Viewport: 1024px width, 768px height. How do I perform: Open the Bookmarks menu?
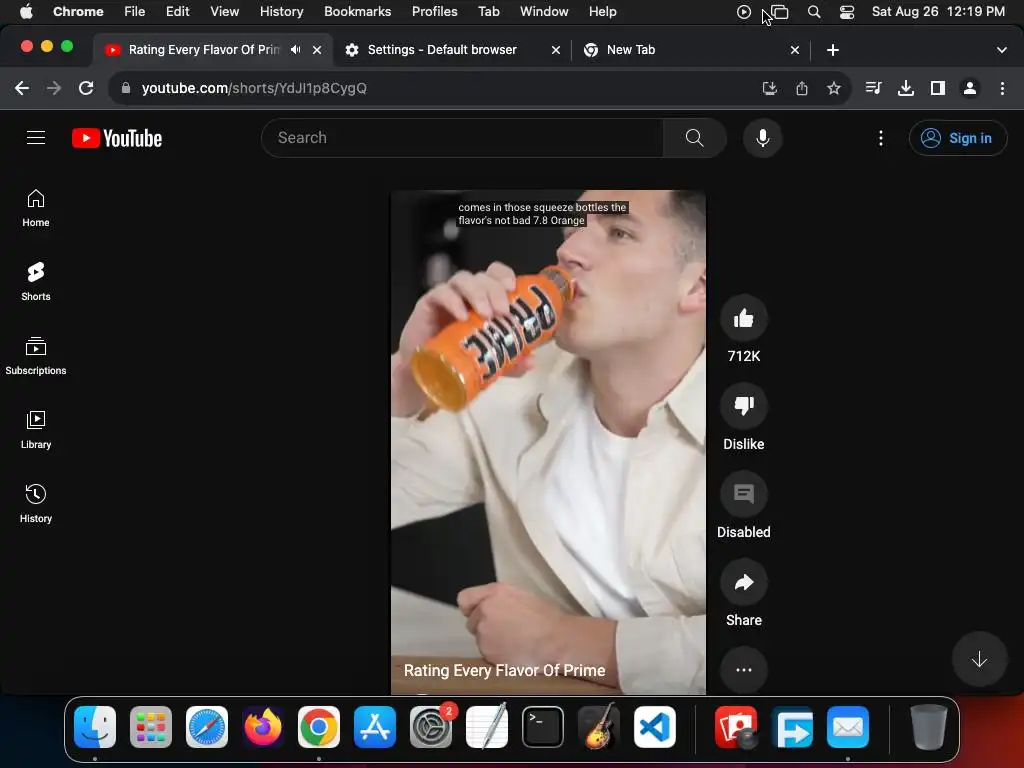[x=357, y=12]
